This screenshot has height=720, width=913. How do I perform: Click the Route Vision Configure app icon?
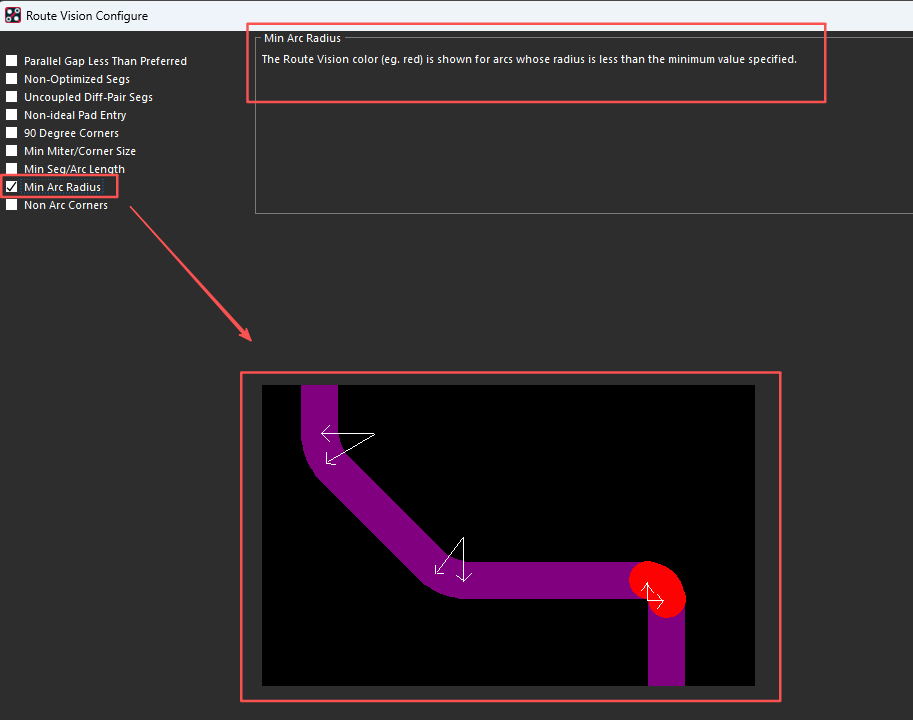click(13, 15)
